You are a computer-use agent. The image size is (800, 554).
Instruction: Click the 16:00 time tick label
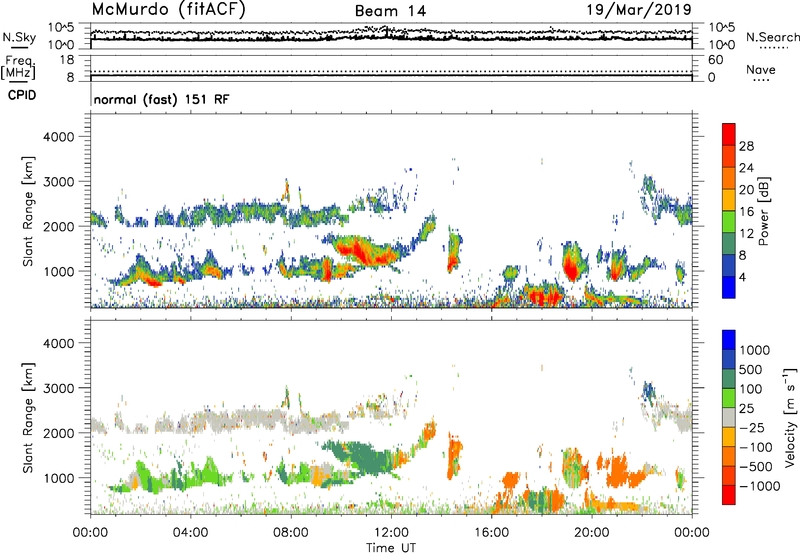491,533
